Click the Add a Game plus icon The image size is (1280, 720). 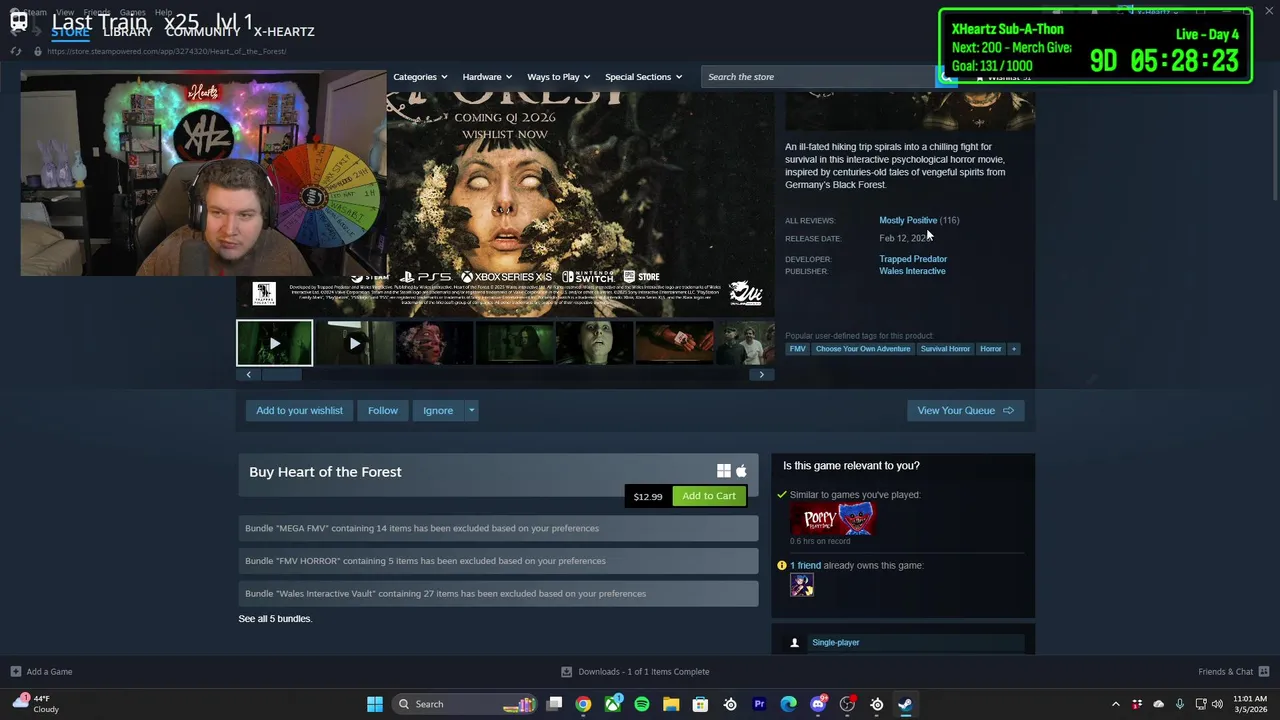(x=16, y=672)
